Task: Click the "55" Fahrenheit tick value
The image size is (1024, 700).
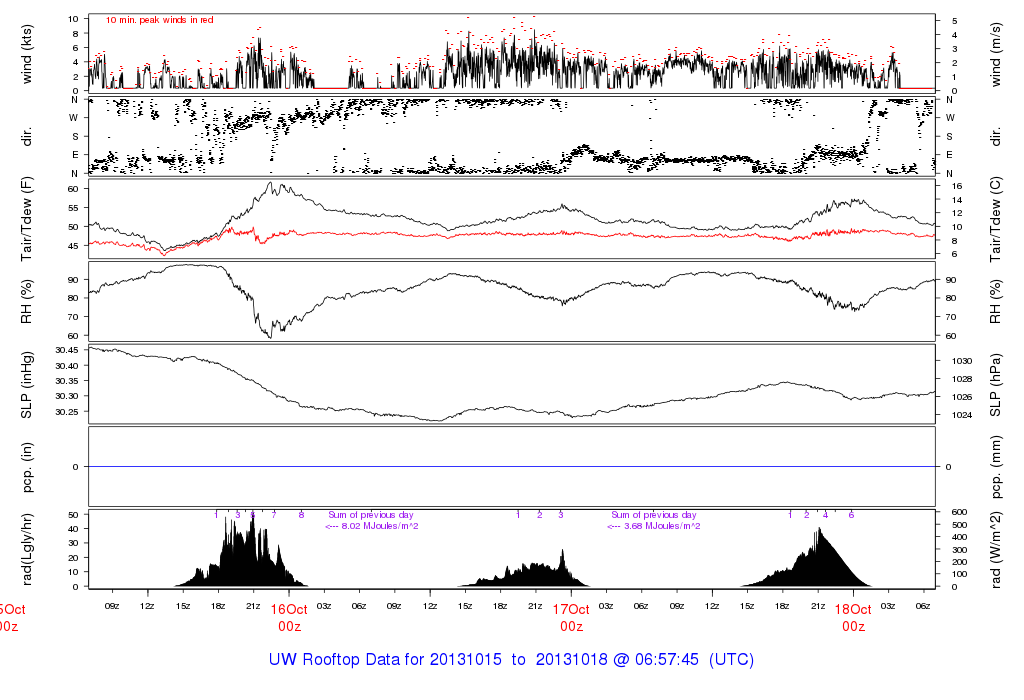Action: click(x=73, y=208)
